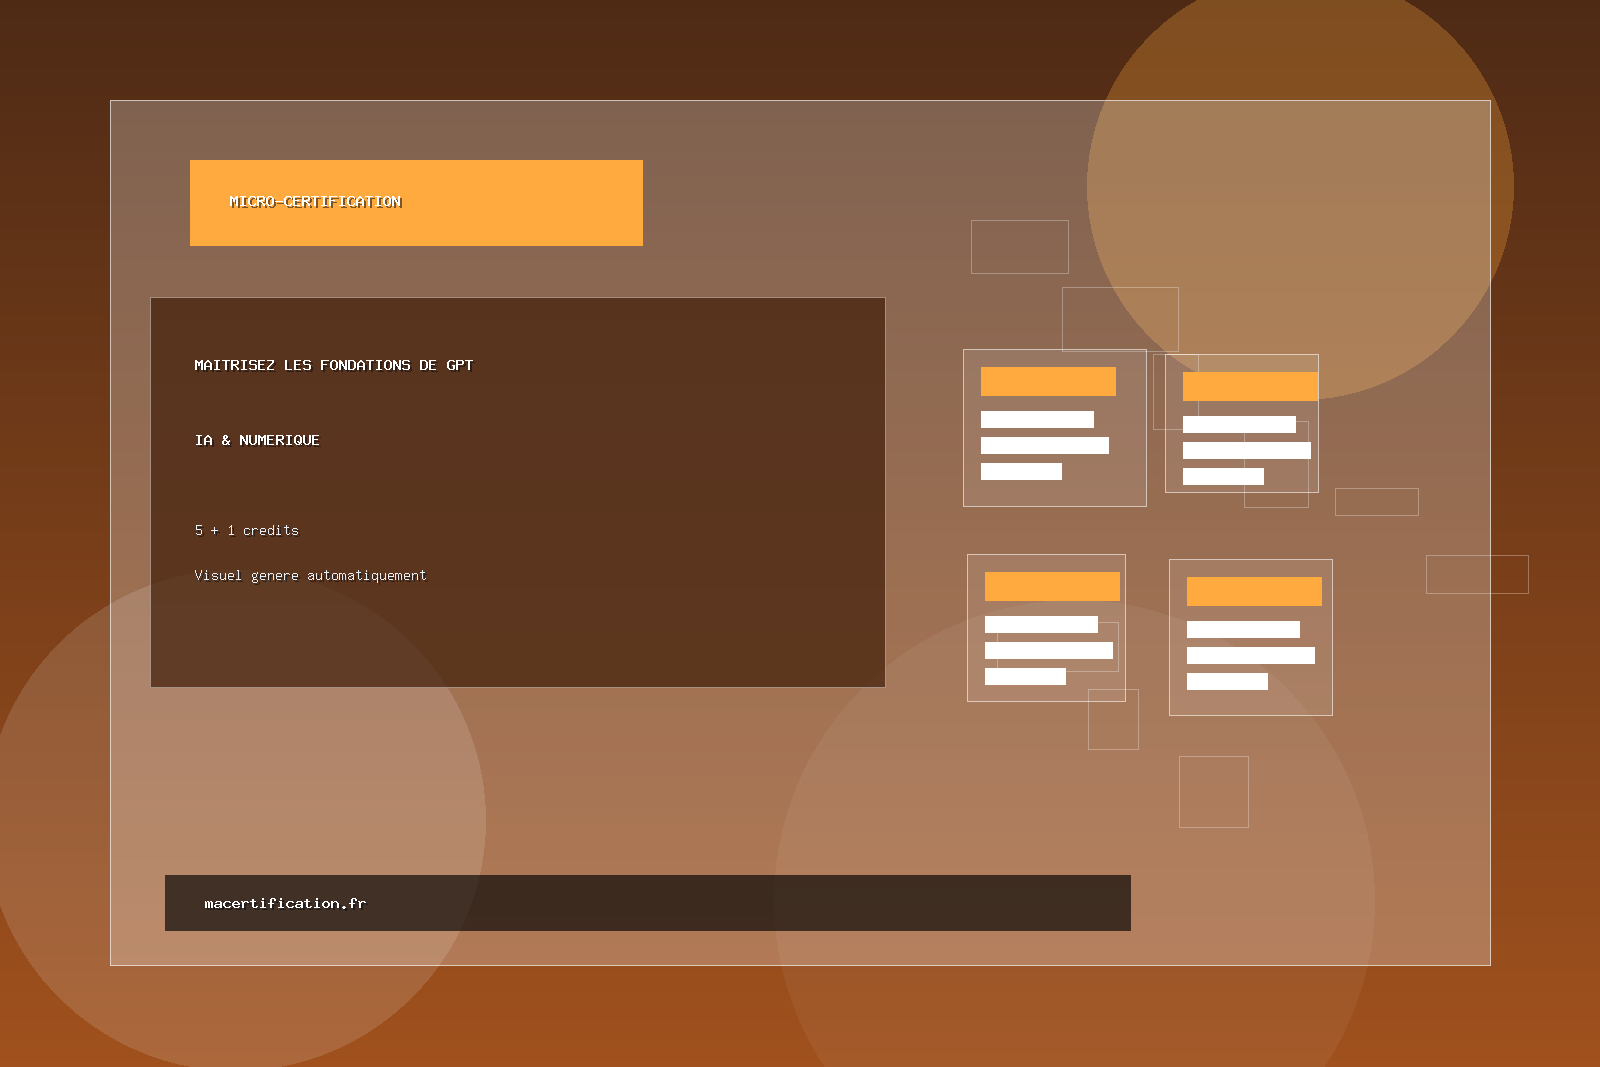
Task: Select the lower-right document card's orange header
Action: pyautogui.click(x=1254, y=591)
